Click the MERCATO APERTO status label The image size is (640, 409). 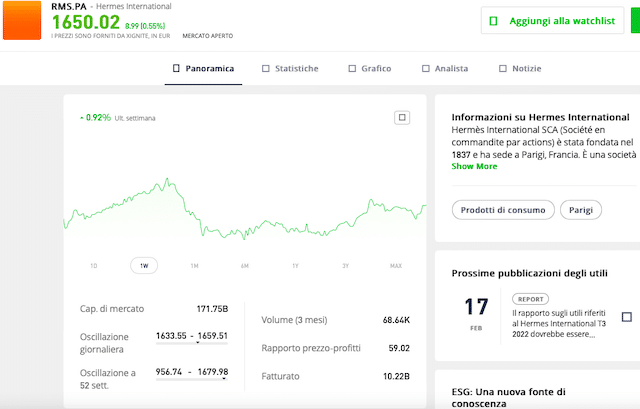coord(208,36)
